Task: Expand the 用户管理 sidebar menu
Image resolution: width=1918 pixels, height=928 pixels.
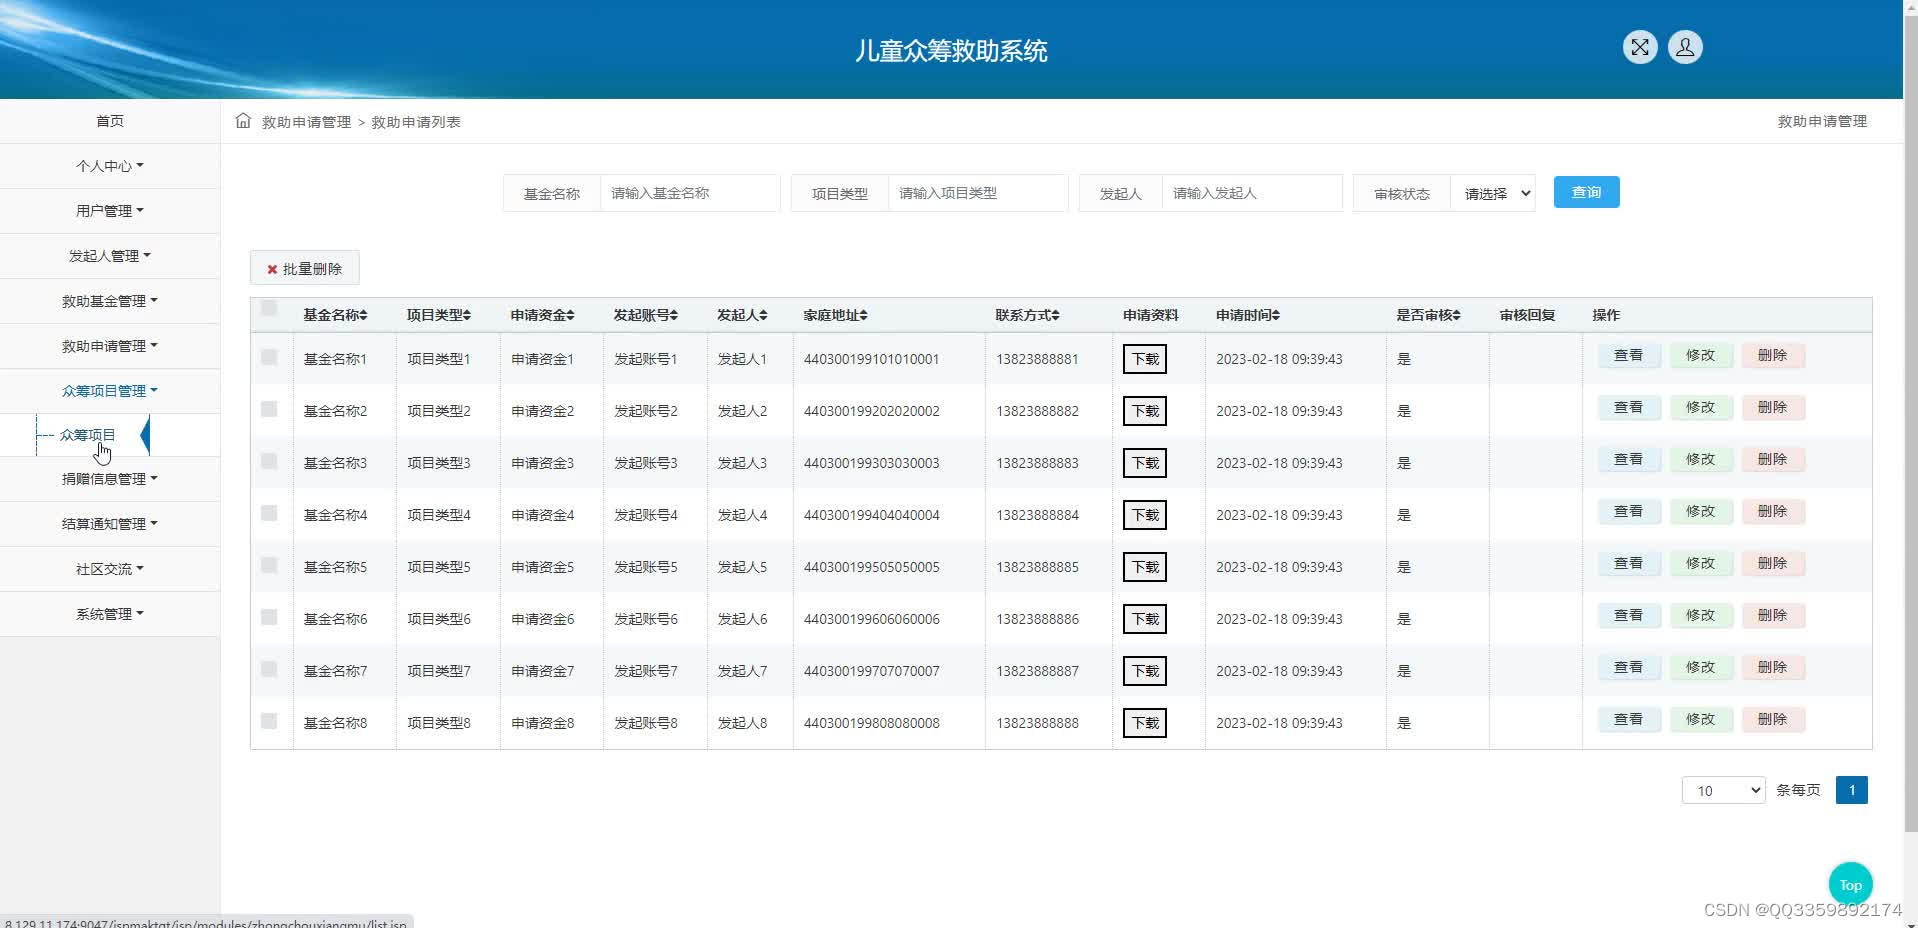Action: click(110, 211)
